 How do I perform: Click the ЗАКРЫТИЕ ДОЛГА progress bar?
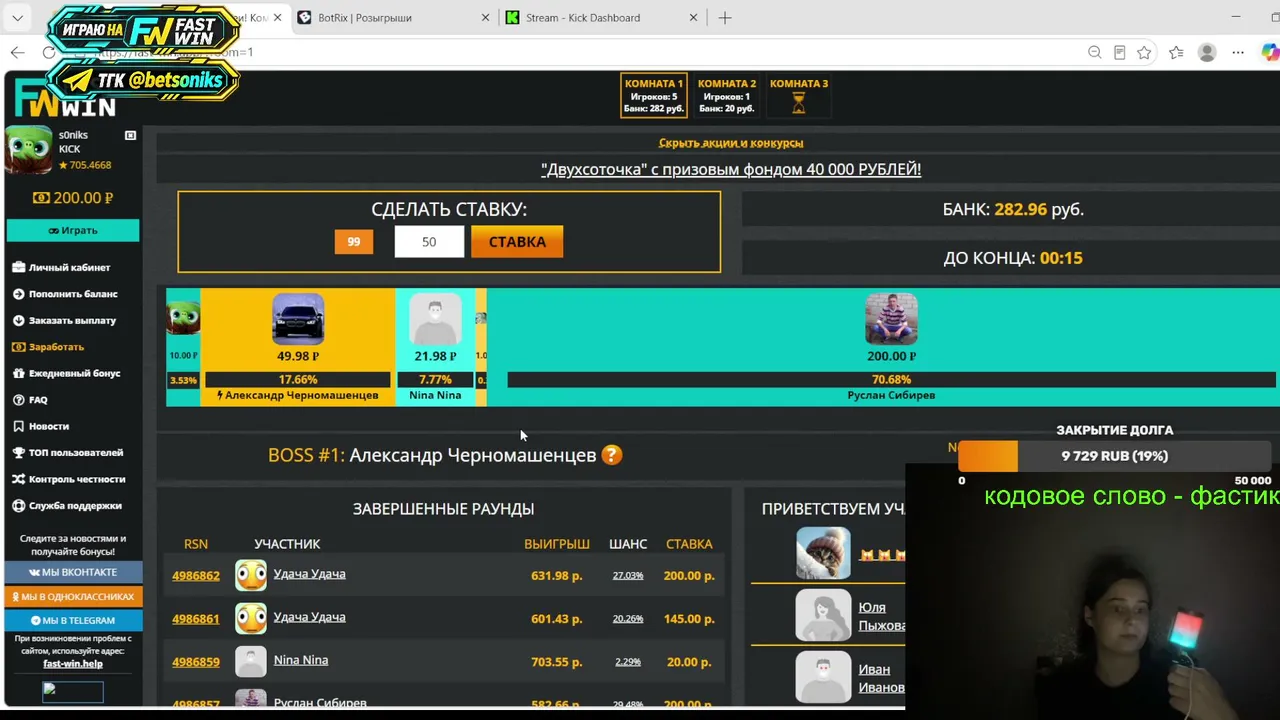click(x=1115, y=456)
